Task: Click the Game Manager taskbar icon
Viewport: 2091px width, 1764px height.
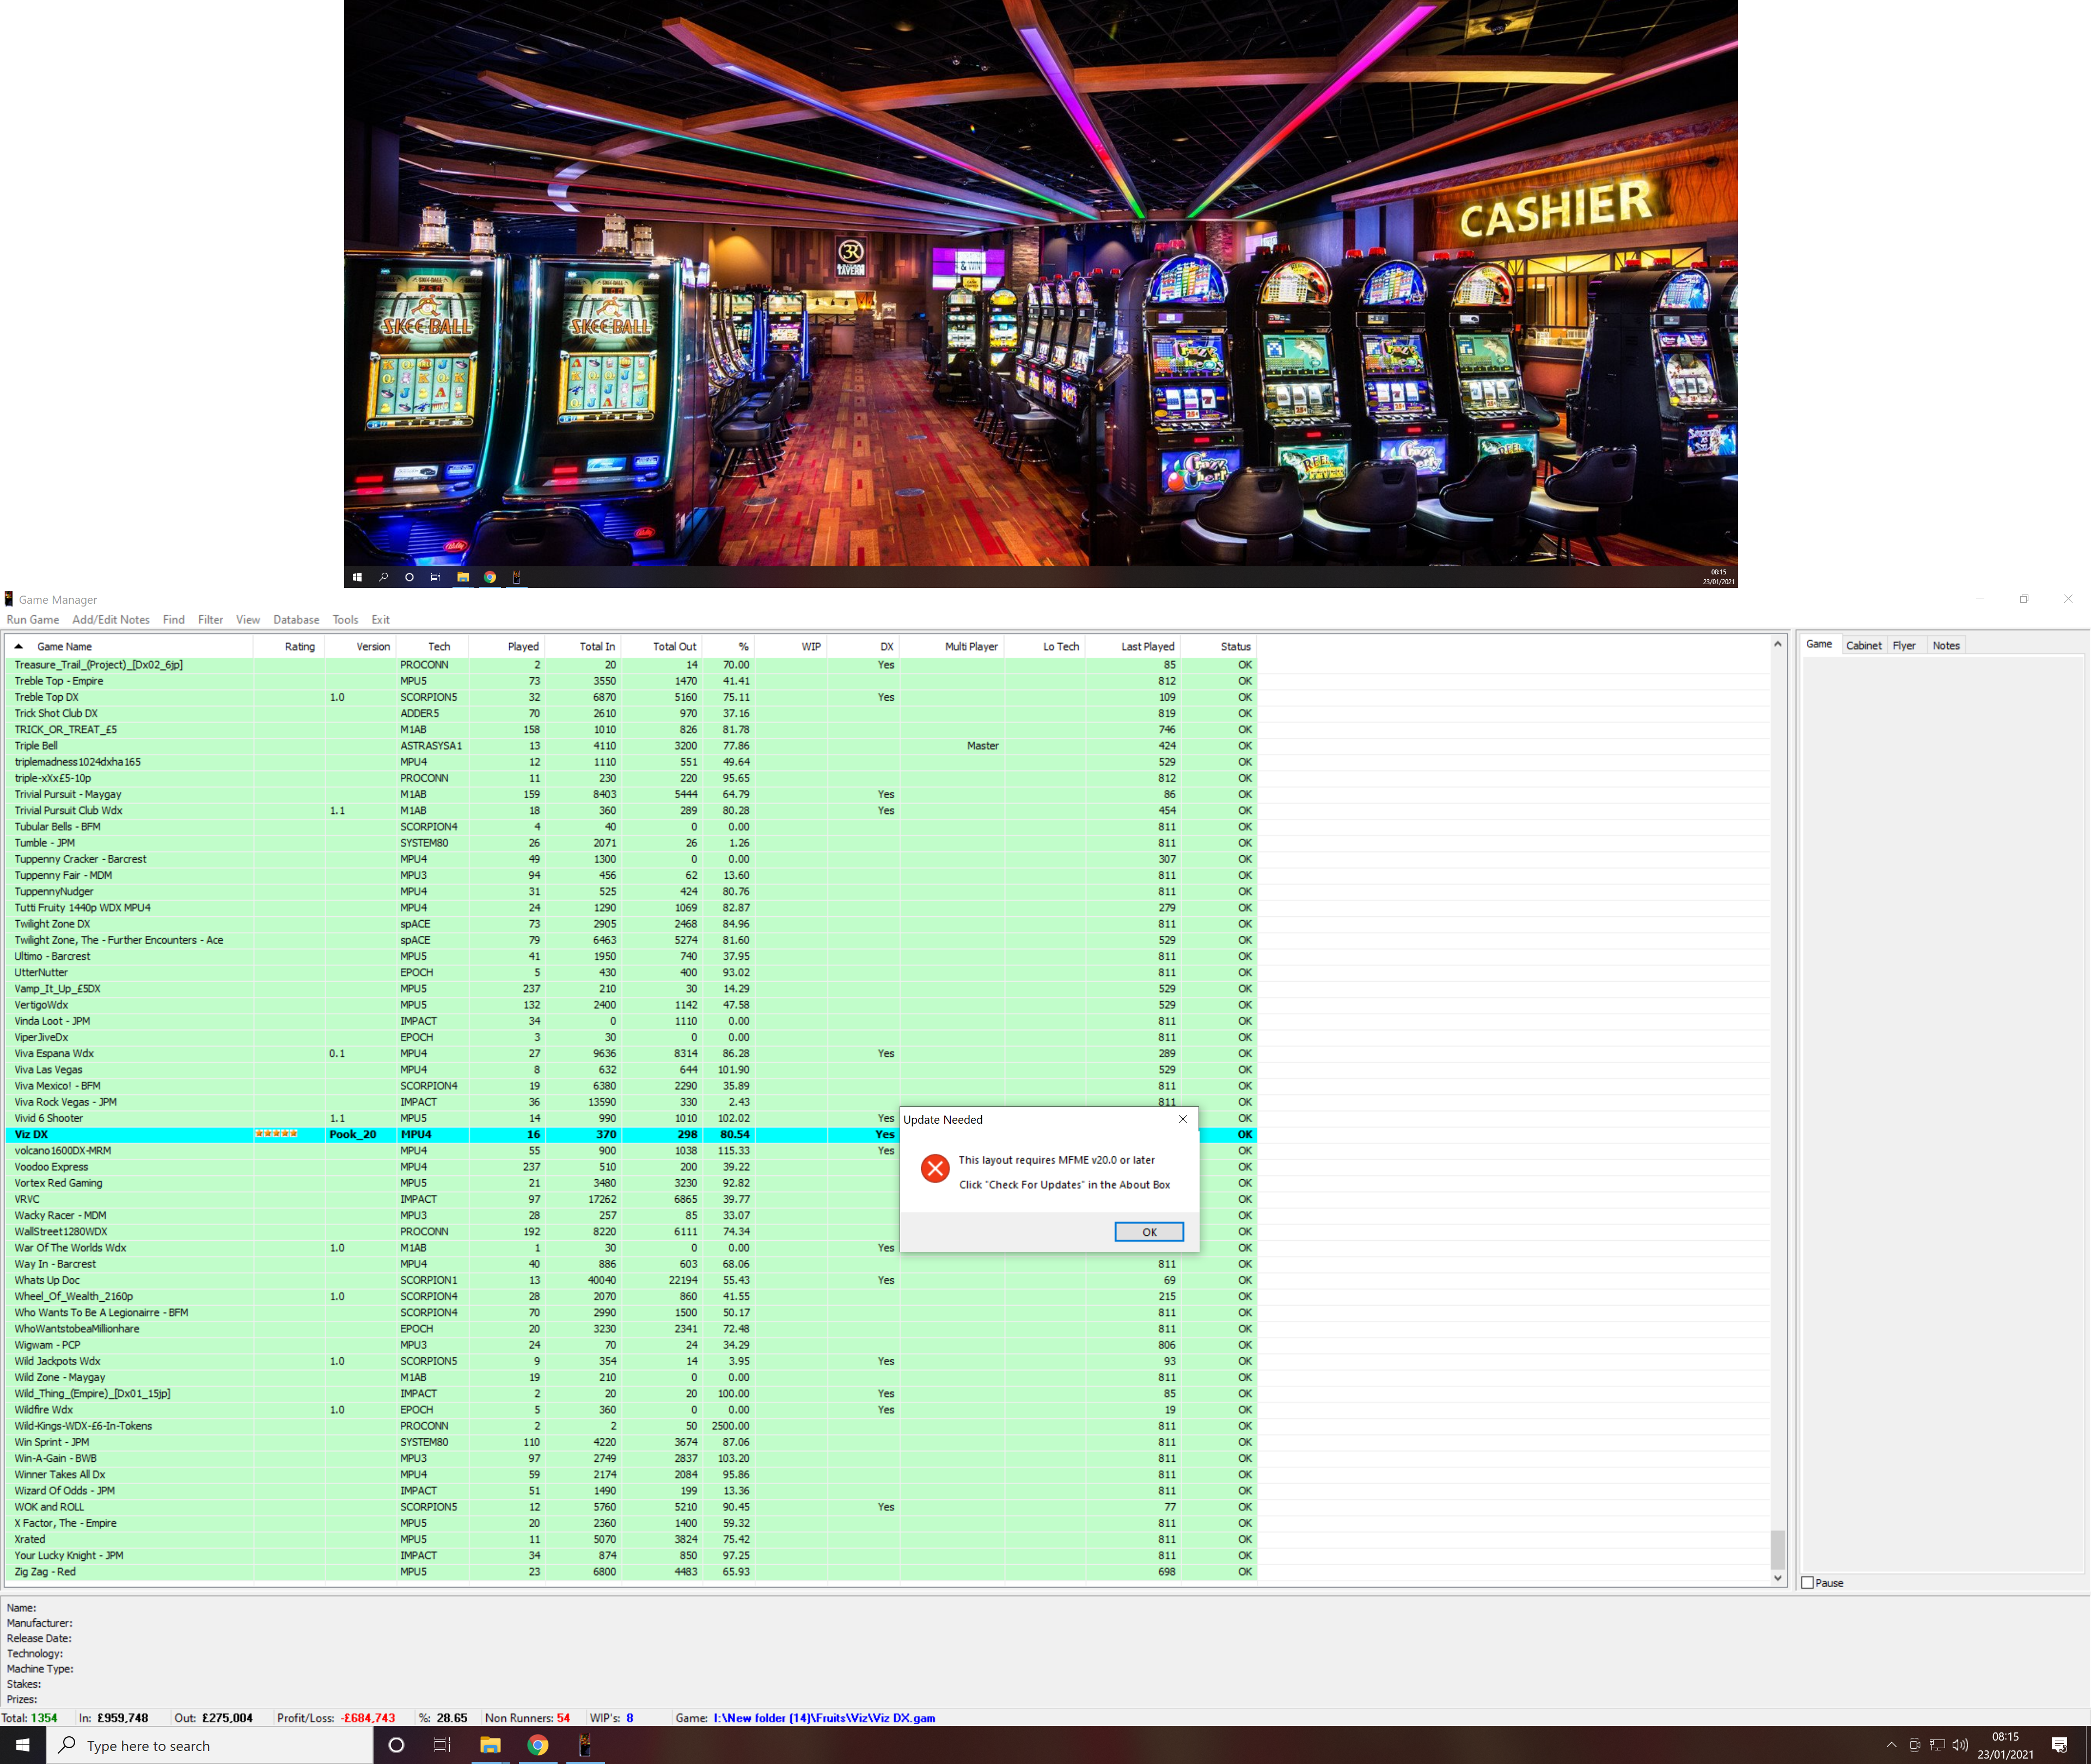Action: 585,1745
